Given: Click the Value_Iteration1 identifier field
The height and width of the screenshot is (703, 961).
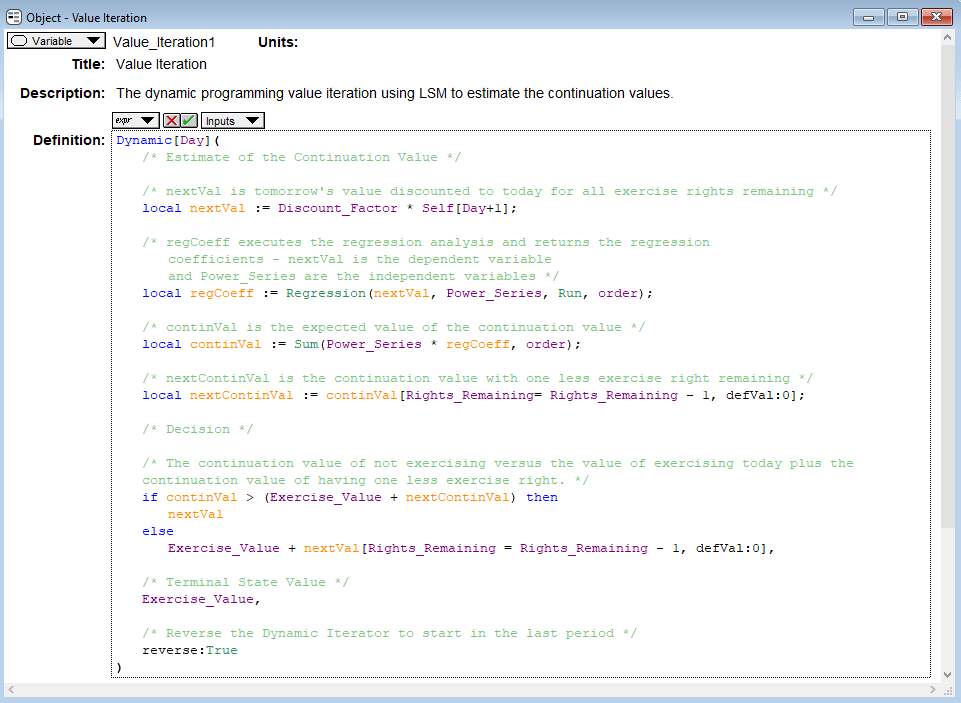Looking at the screenshot, I should click(164, 42).
